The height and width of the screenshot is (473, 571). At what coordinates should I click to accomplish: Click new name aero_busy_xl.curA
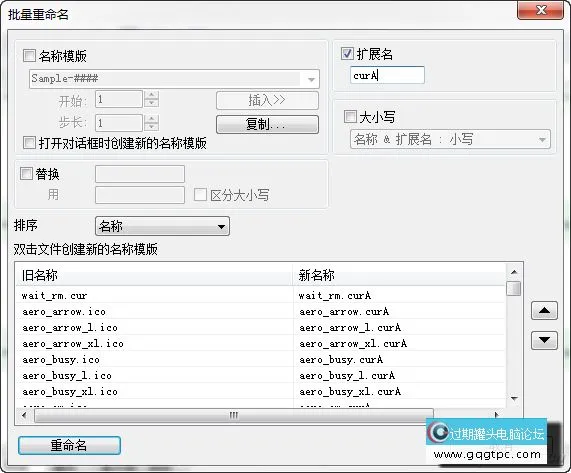click(350, 391)
